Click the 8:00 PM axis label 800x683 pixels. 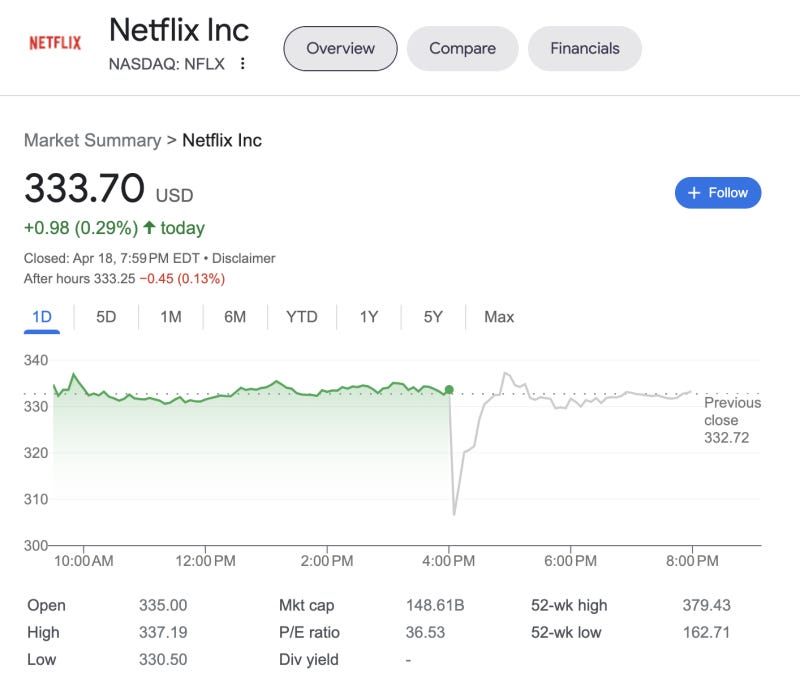click(x=692, y=561)
